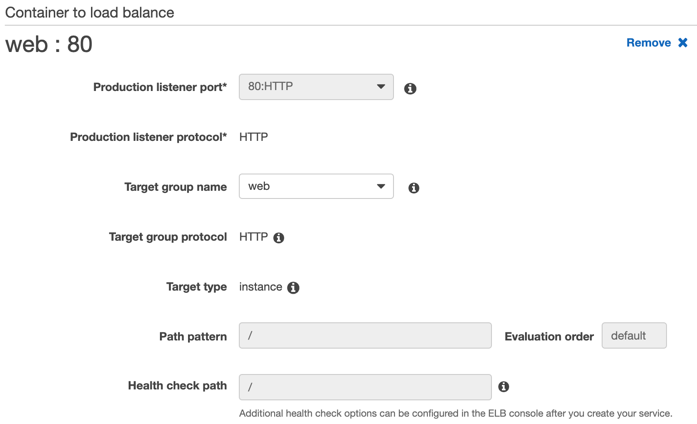Click info icon next to Target group name
This screenshot has width=697, height=424.
(x=413, y=188)
